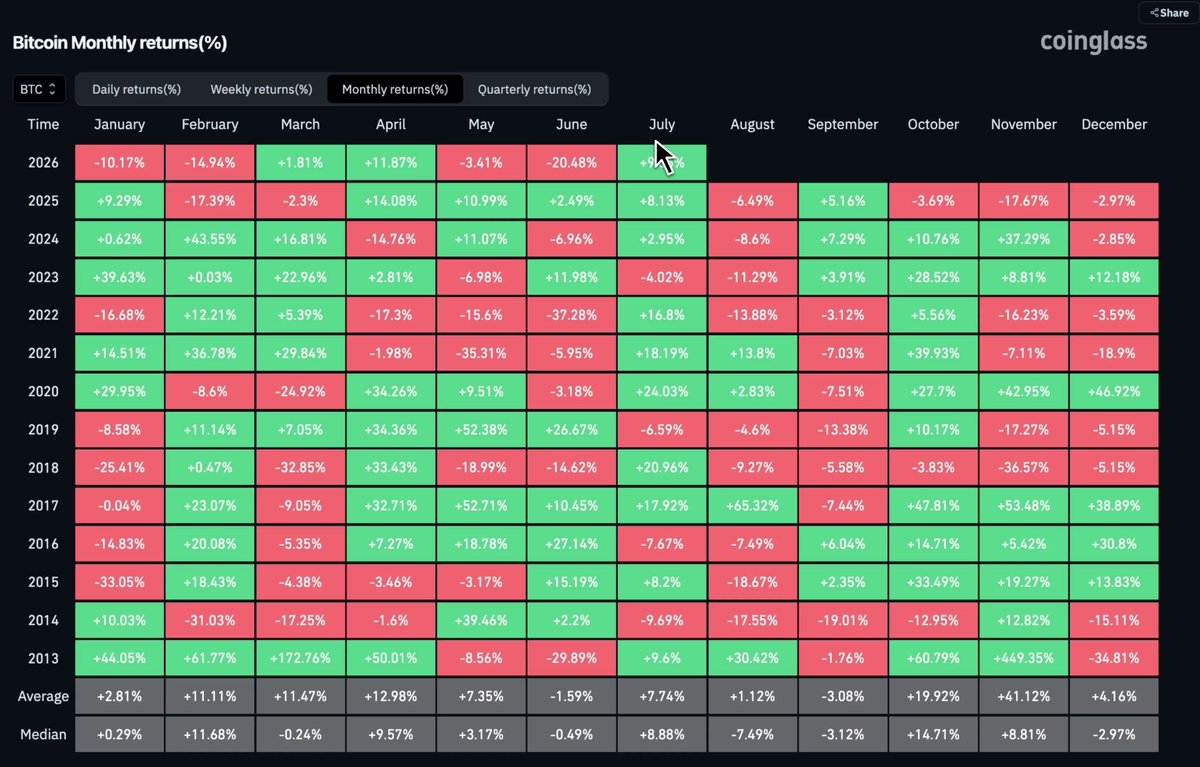Click the Time column header
Image resolution: width=1200 pixels, height=767 pixels.
(x=43, y=124)
